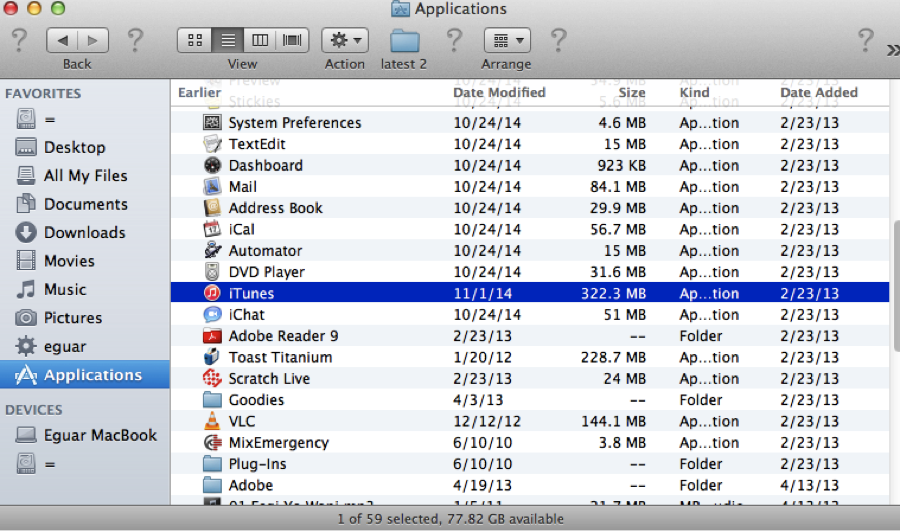Select the unnamed disk under Devices
Viewport: 900px width, 531px height.
[x=85, y=464]
